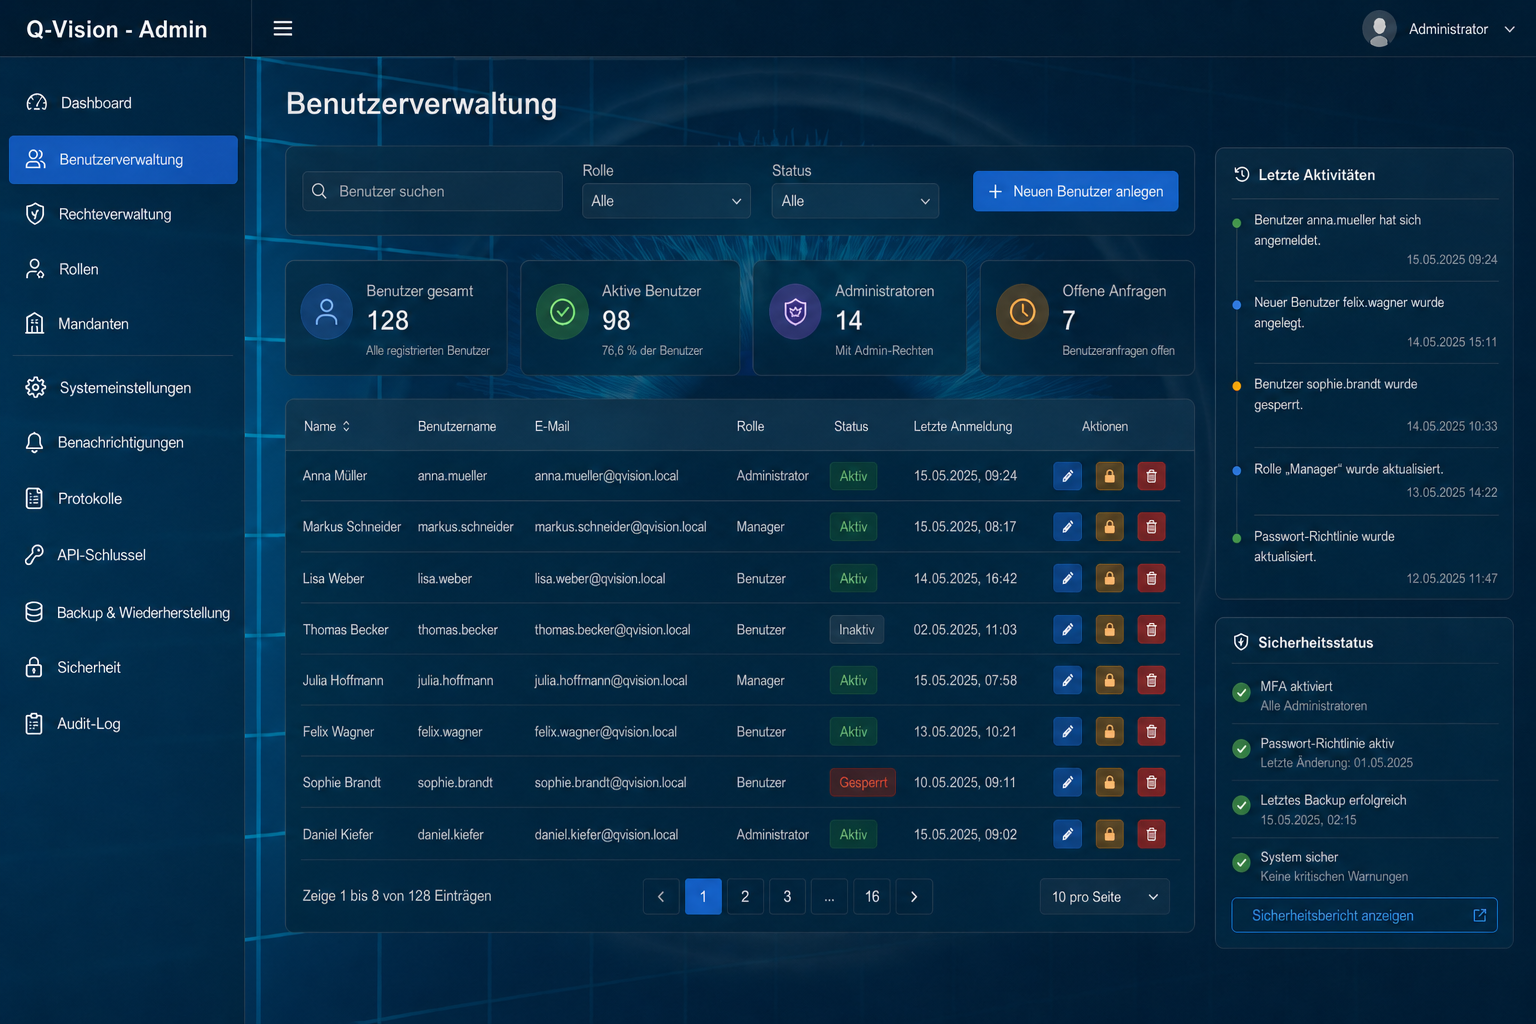Delete user Markus Schneider
Viewport: 1536px width, 1024px height.
1151,527
